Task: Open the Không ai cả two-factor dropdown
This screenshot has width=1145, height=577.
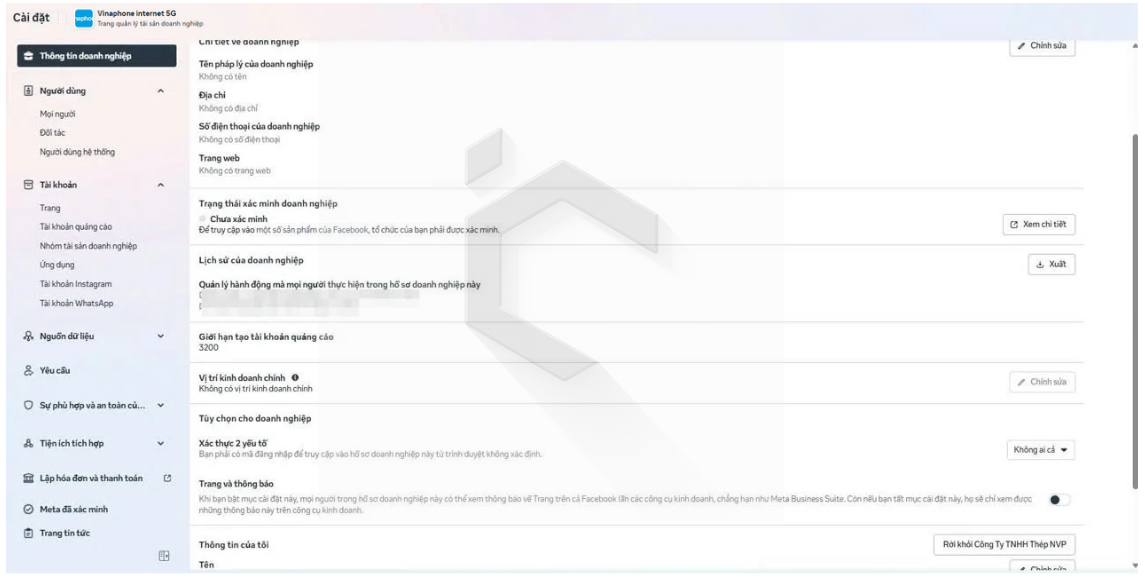Action: [1041, 450]
